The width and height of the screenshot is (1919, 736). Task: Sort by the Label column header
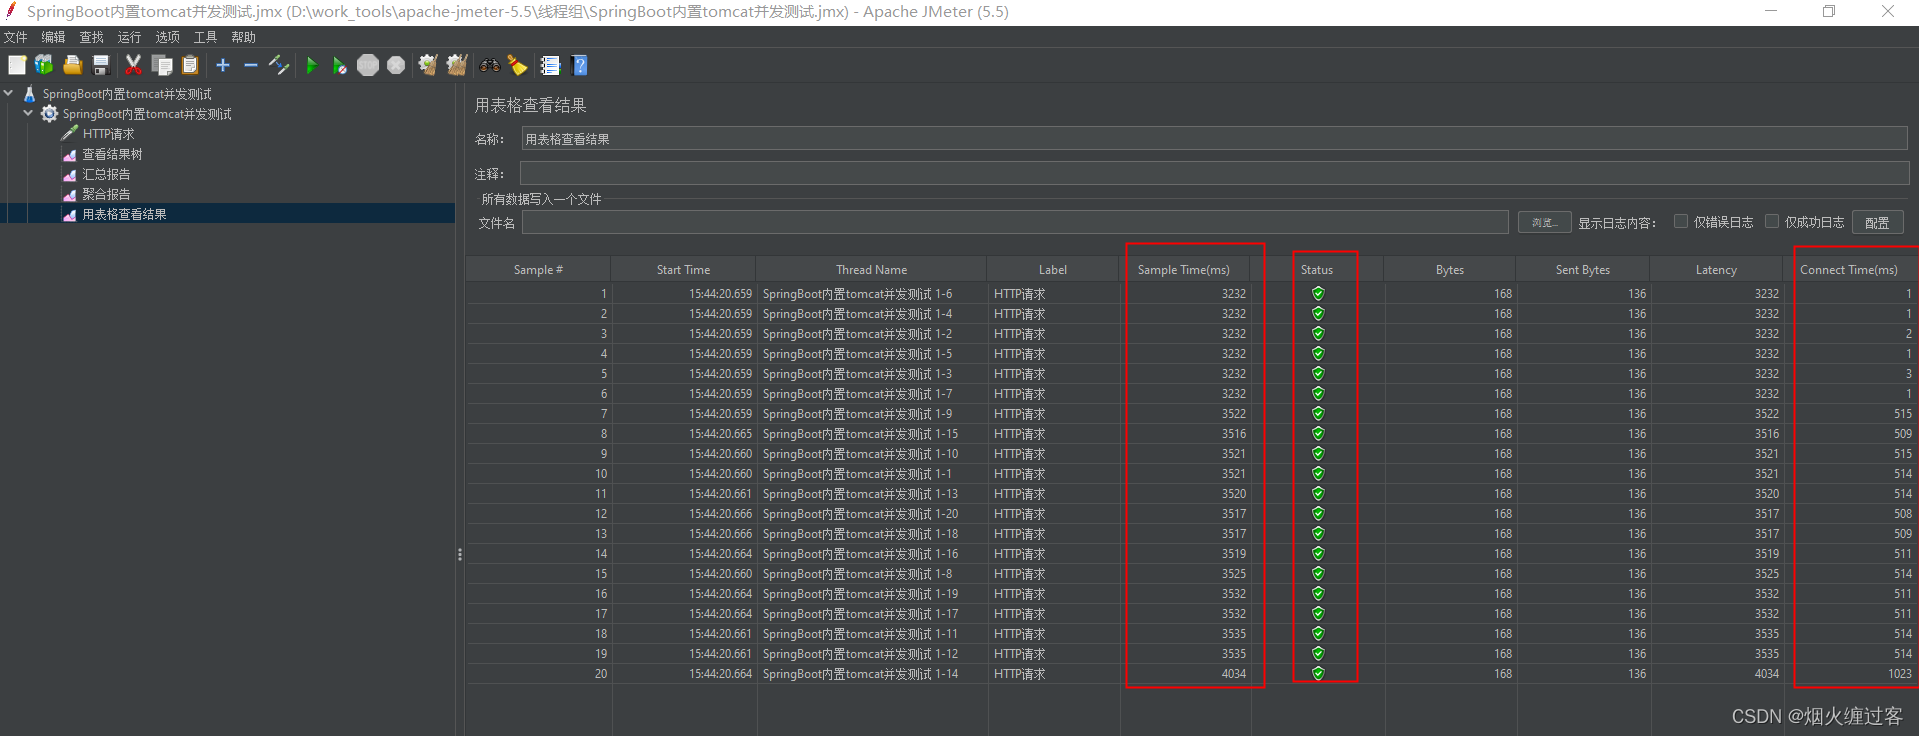click(x=1053, y=270)
